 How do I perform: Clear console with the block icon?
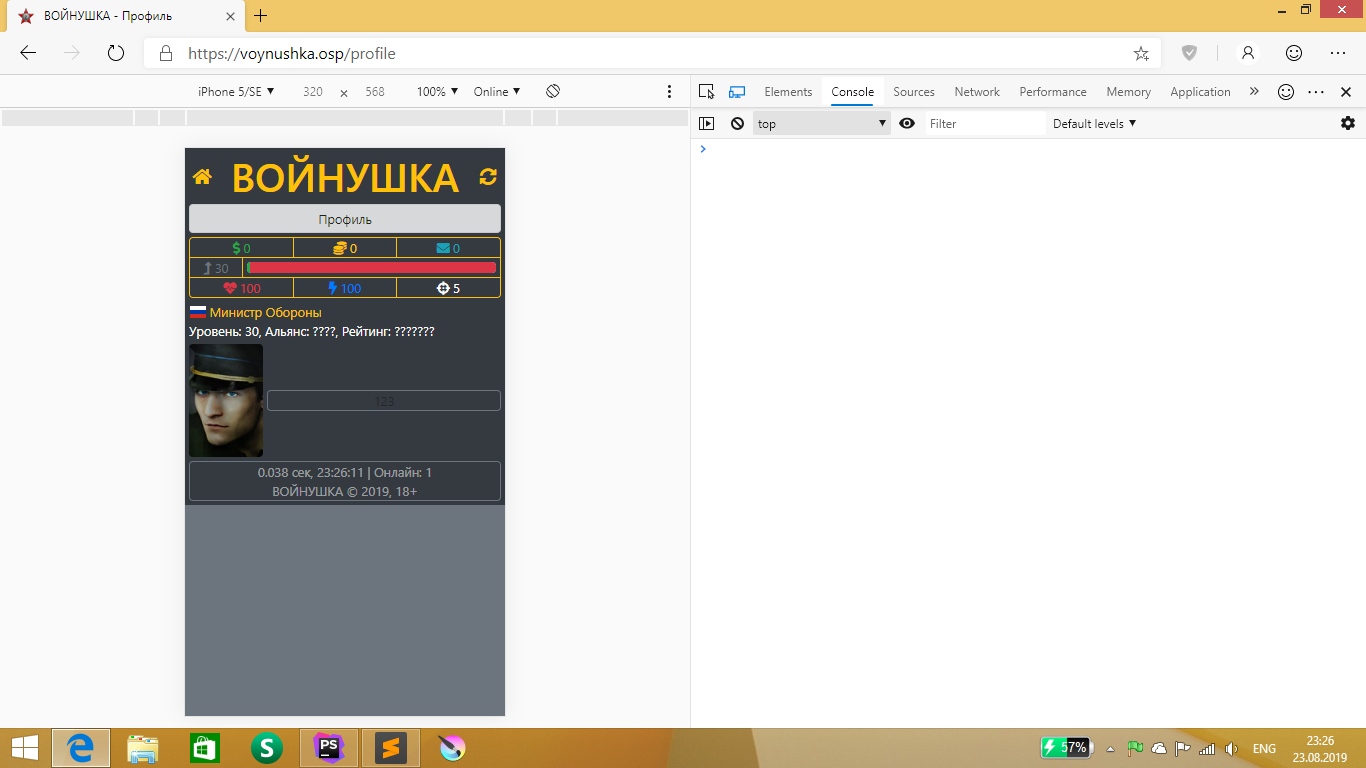(x=737, y=124)
